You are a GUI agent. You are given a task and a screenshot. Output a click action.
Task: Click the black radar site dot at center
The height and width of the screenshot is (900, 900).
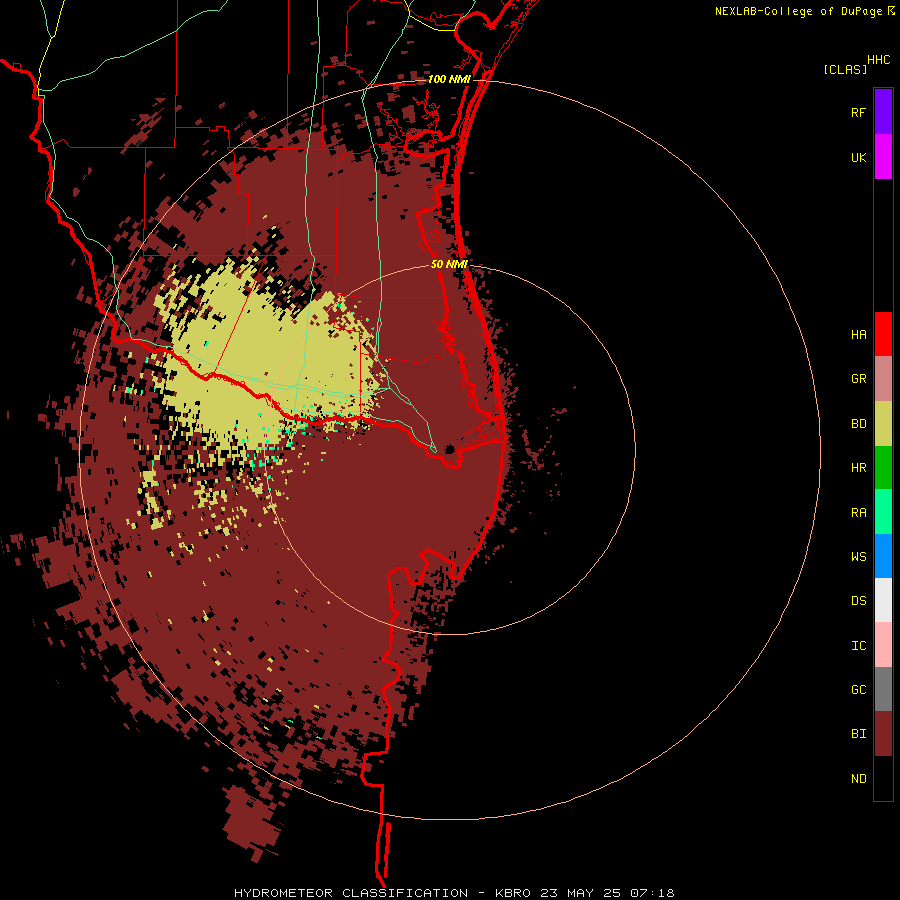pyautogui.click(x=449, y=449)
